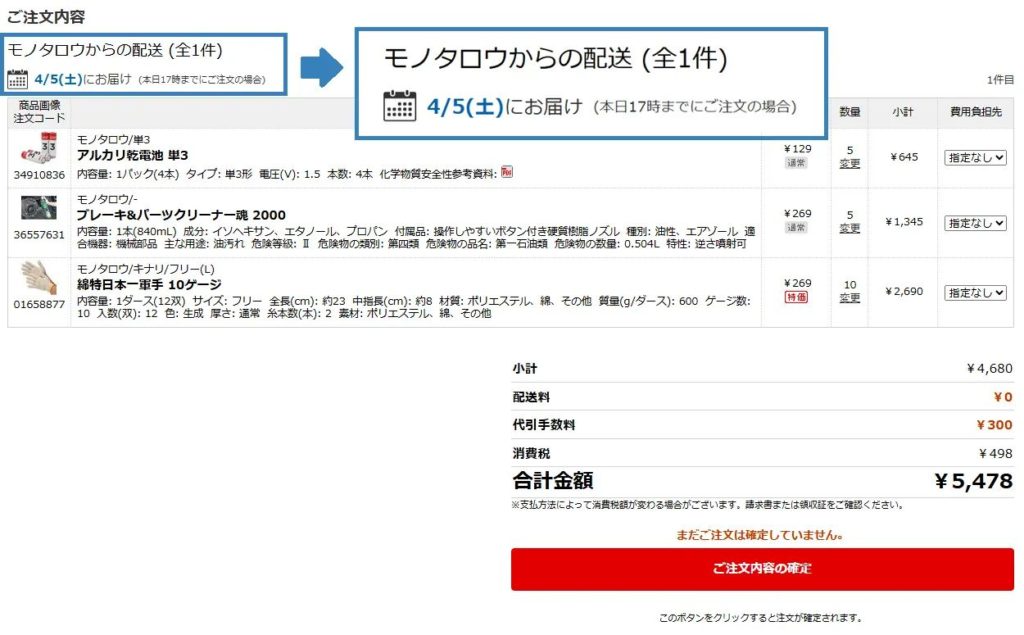Open the brake cleaner product thumbnail
Screen dimensions: 1024x635
coord(39,208)
